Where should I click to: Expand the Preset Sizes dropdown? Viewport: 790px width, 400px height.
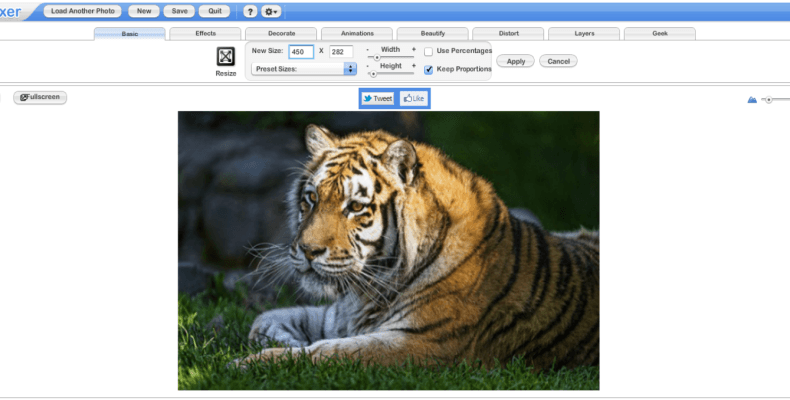[x=304, y=69]
